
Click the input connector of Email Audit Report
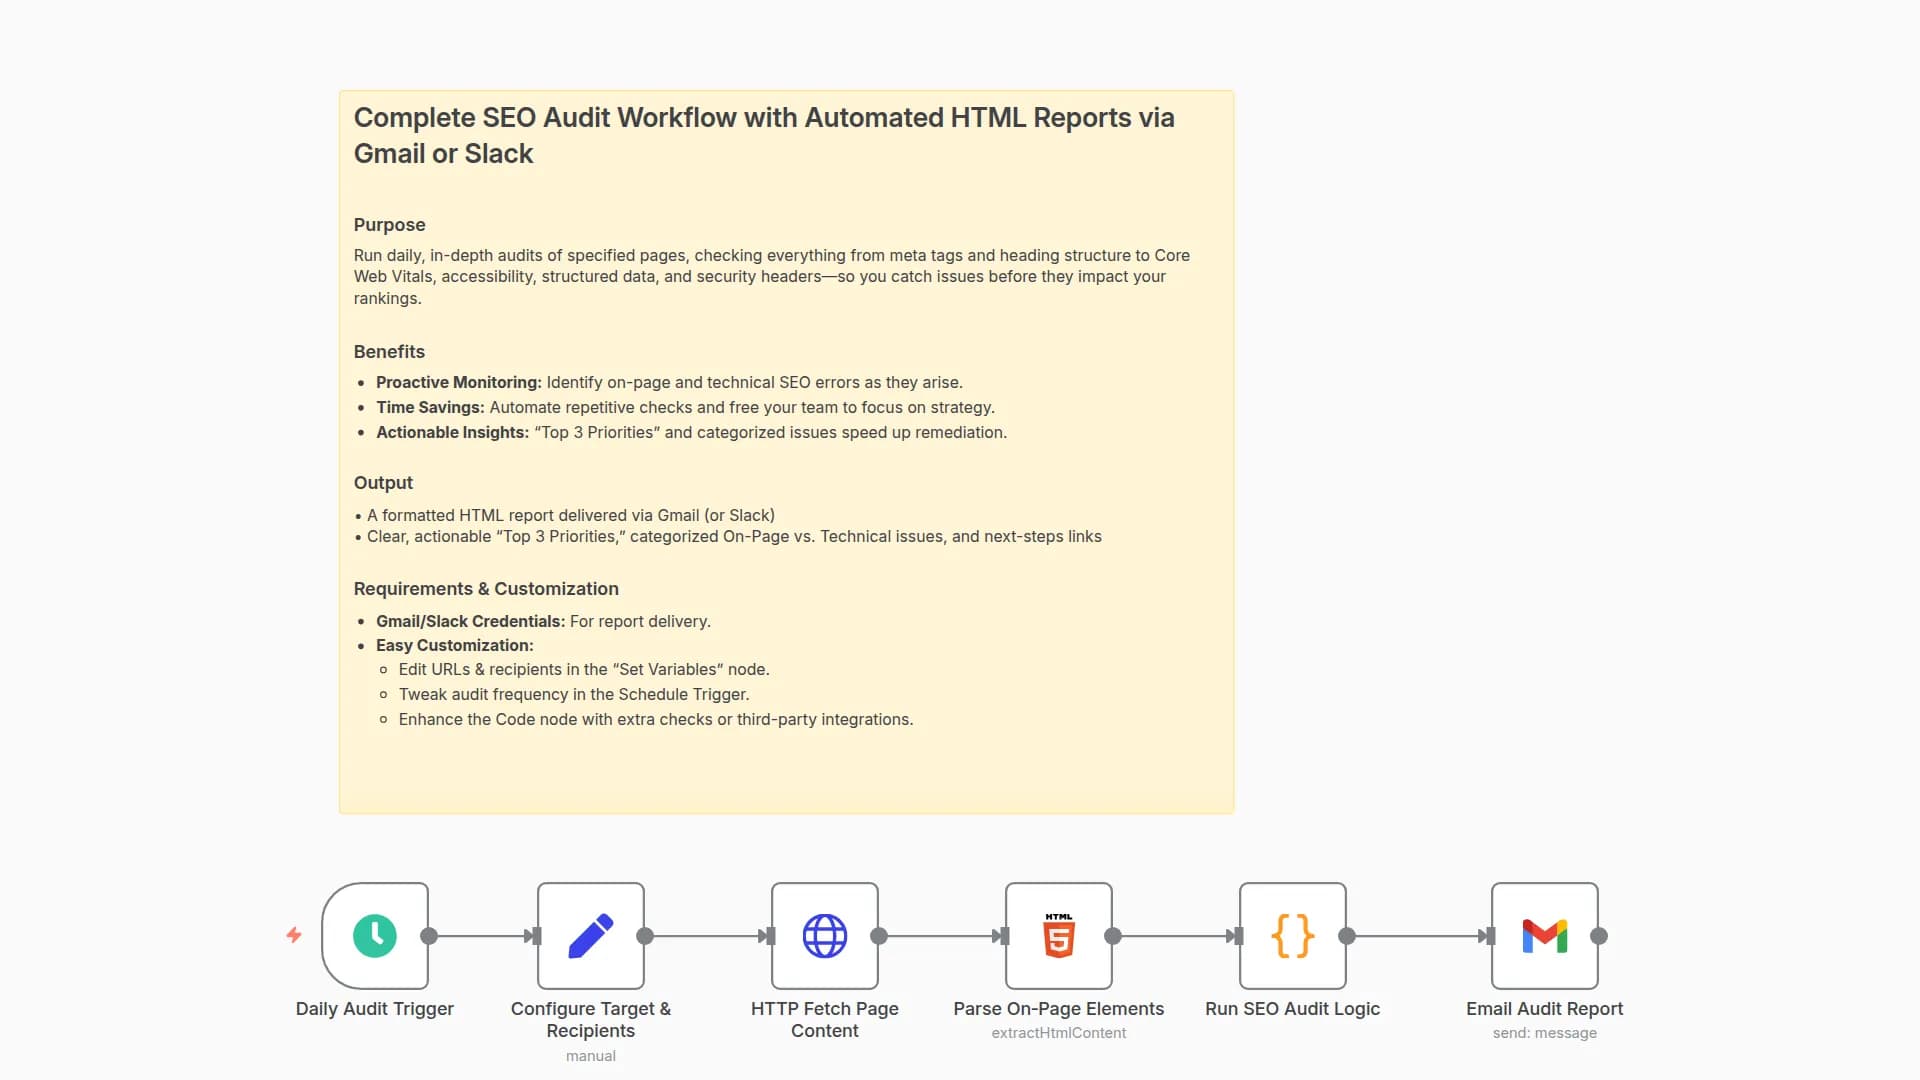1489,936
